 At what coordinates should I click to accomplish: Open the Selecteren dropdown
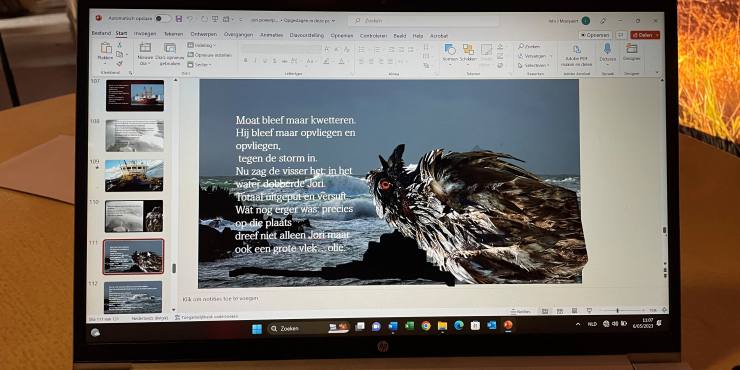coord(534,65)
